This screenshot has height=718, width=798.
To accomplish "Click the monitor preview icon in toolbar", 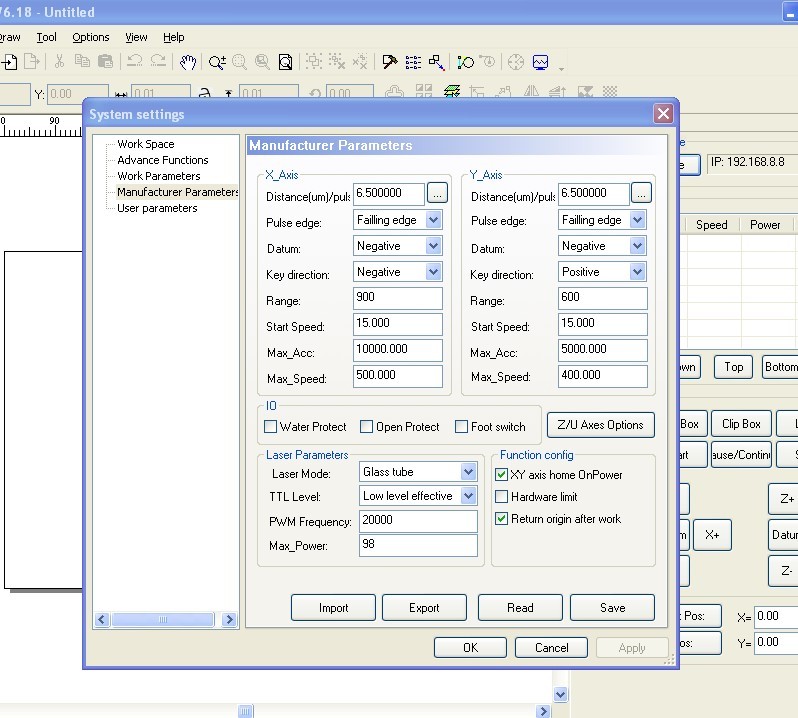I will tap(541, 62).
